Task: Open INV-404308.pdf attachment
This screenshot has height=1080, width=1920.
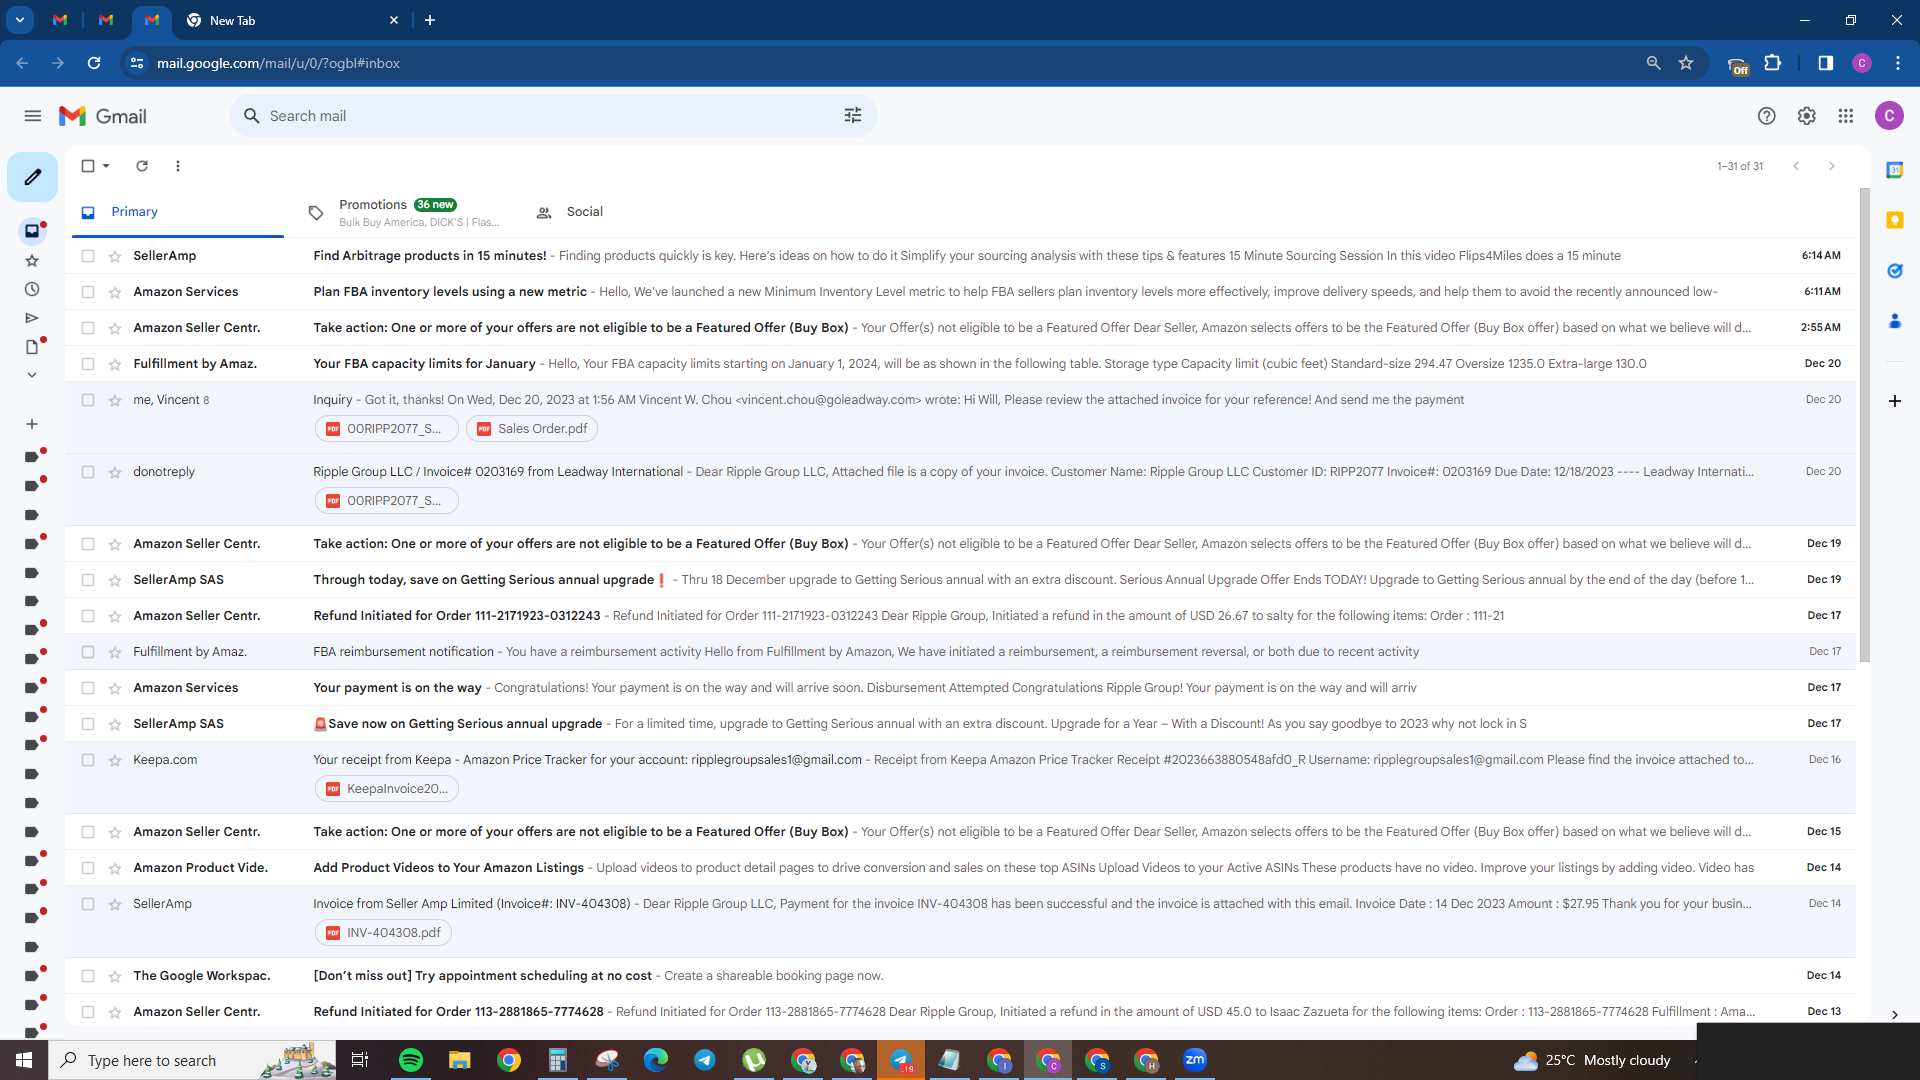Action: pyautogui.click(x=384, y=933)
